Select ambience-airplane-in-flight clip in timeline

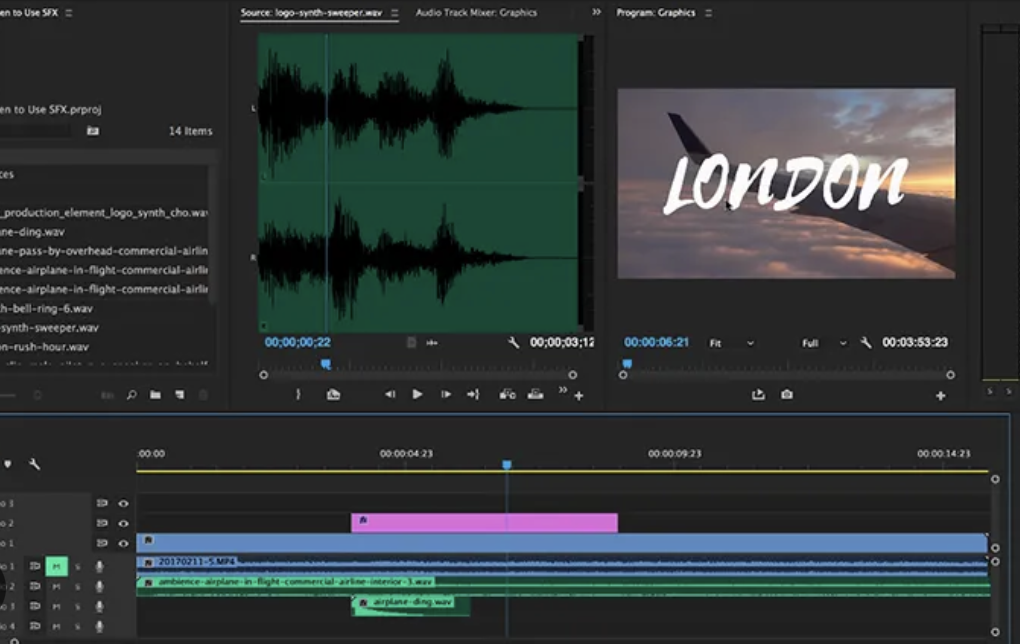563,585
